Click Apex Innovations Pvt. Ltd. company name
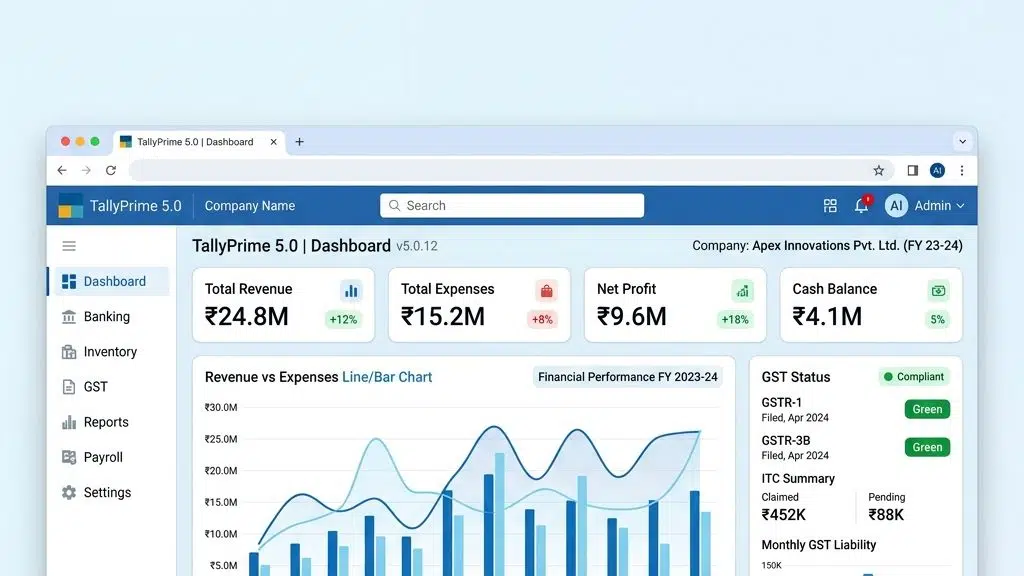 click(x=826, y=246)
